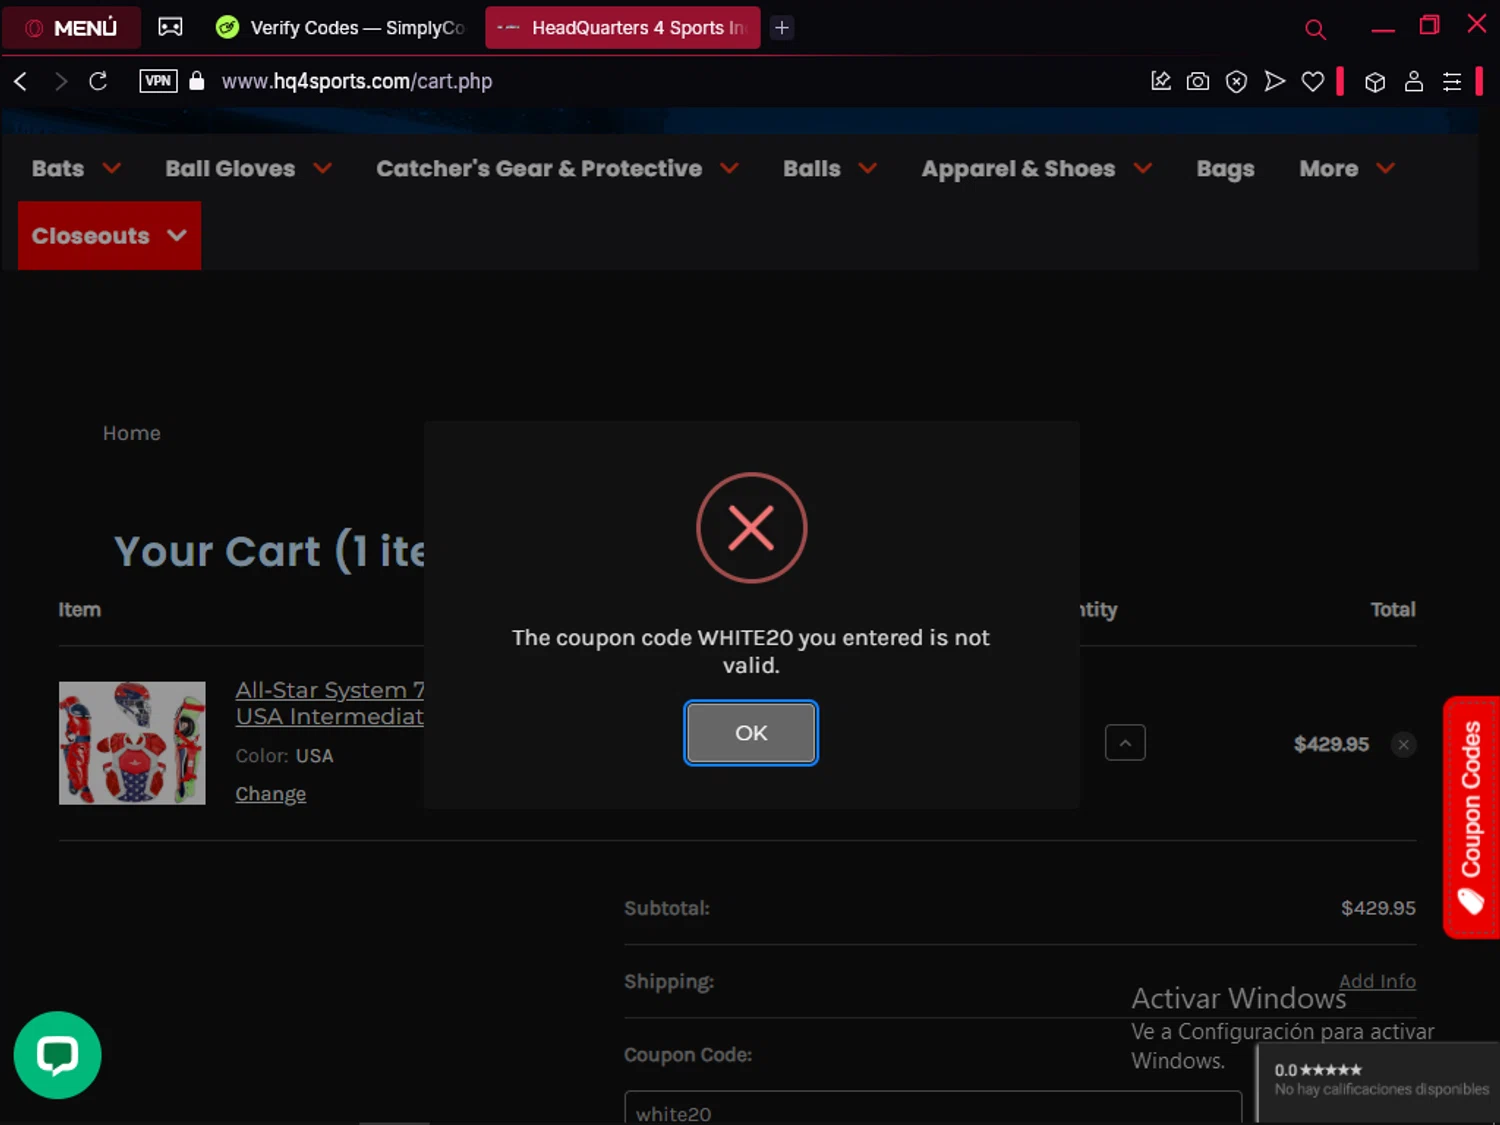Image resolution: width=1500 pixels, height=1125 pixels.
Task: Open the Bags menu item
Action: point(1225,168)
